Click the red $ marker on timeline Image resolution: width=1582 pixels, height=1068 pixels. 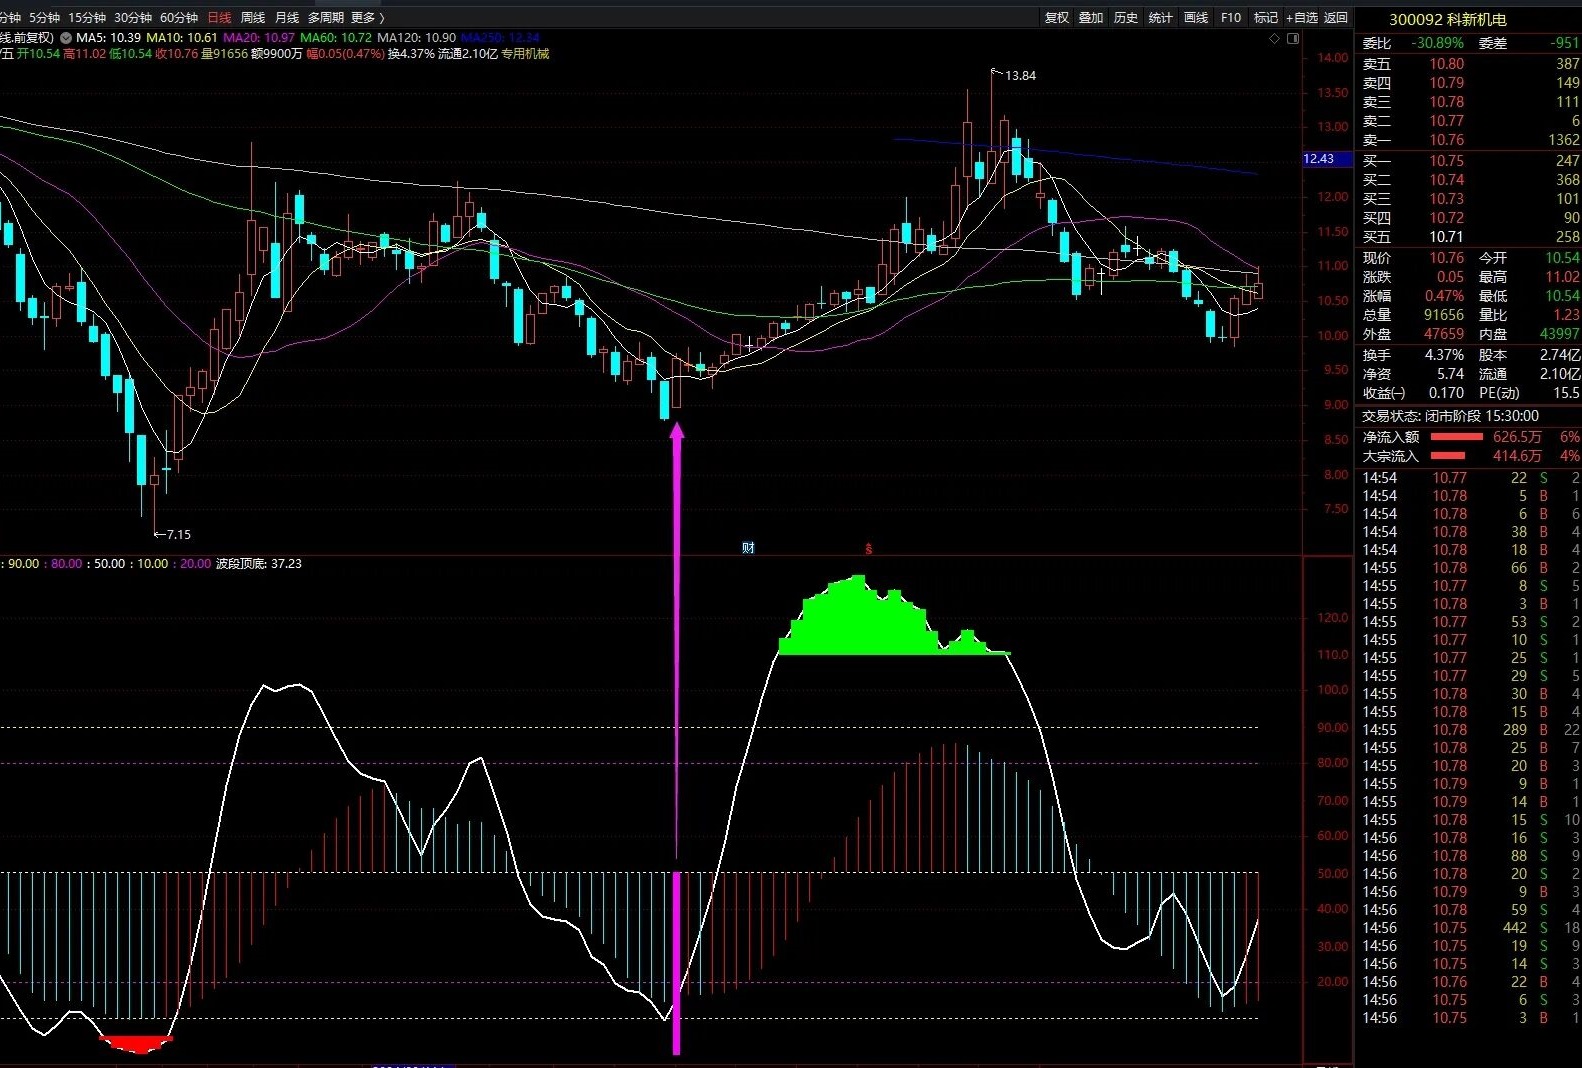[x=869, y=549]
